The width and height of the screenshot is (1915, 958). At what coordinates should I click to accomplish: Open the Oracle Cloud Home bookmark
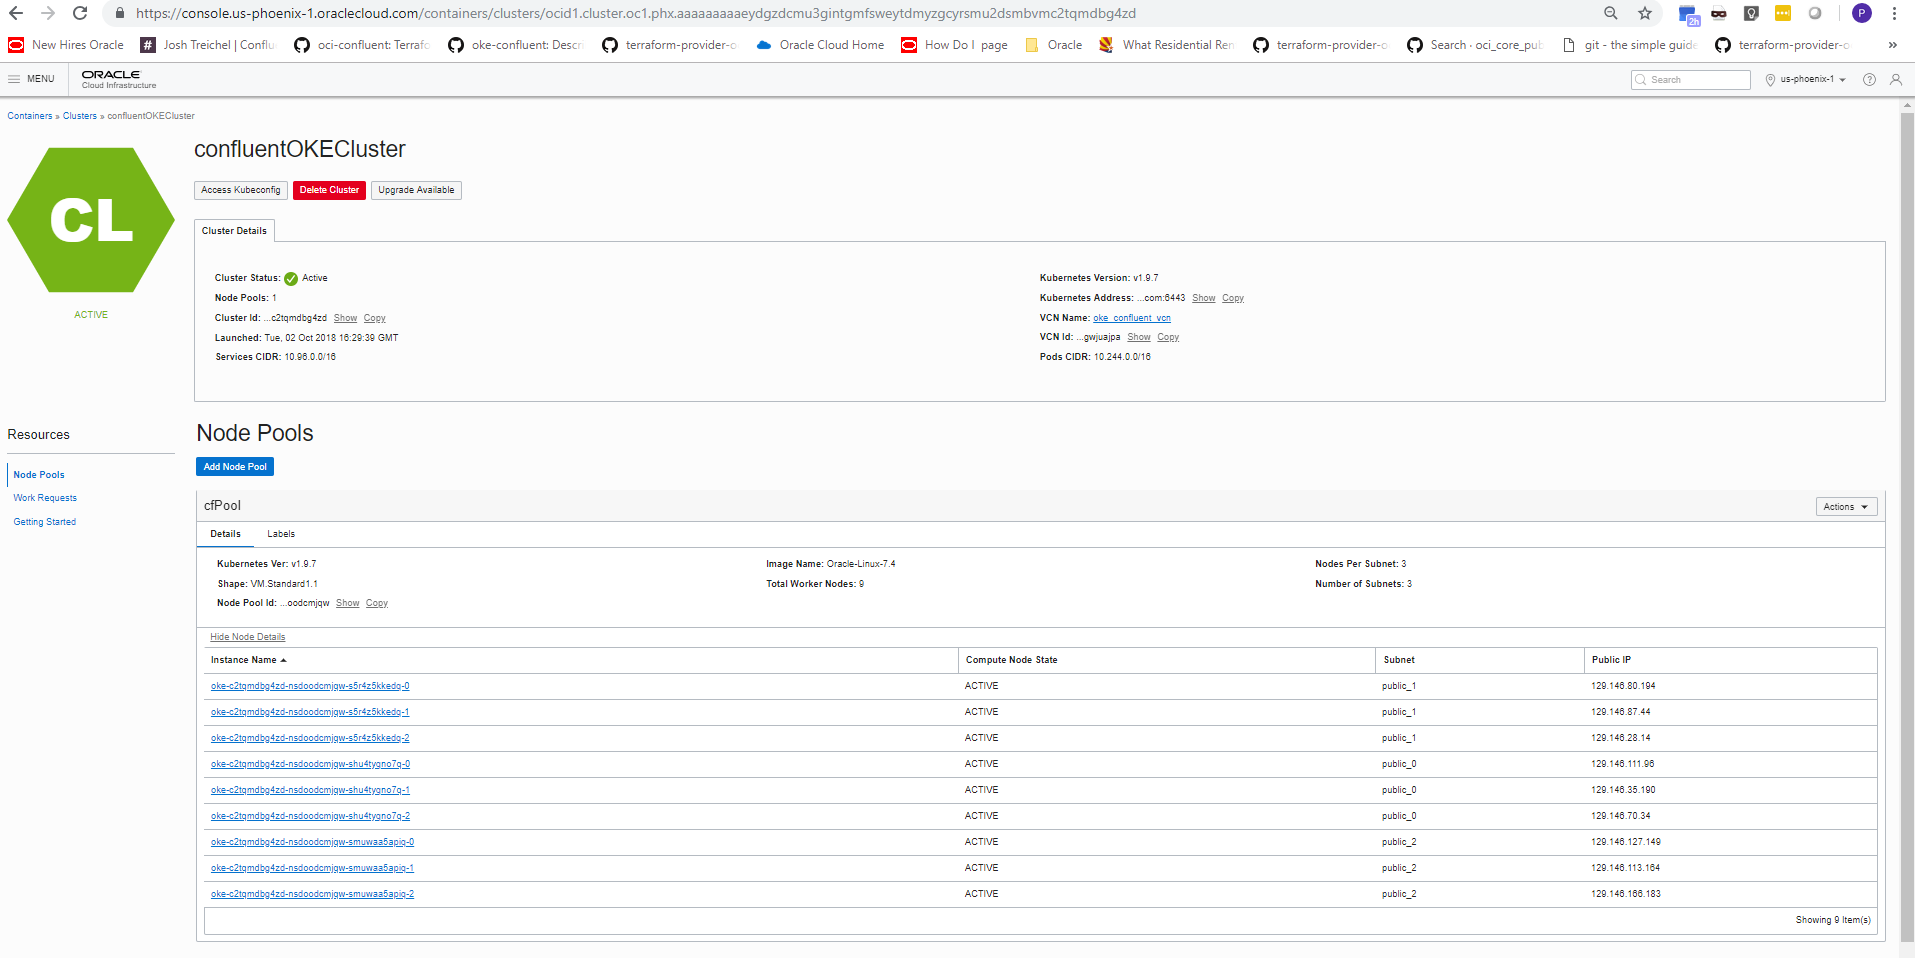[820, 45]
